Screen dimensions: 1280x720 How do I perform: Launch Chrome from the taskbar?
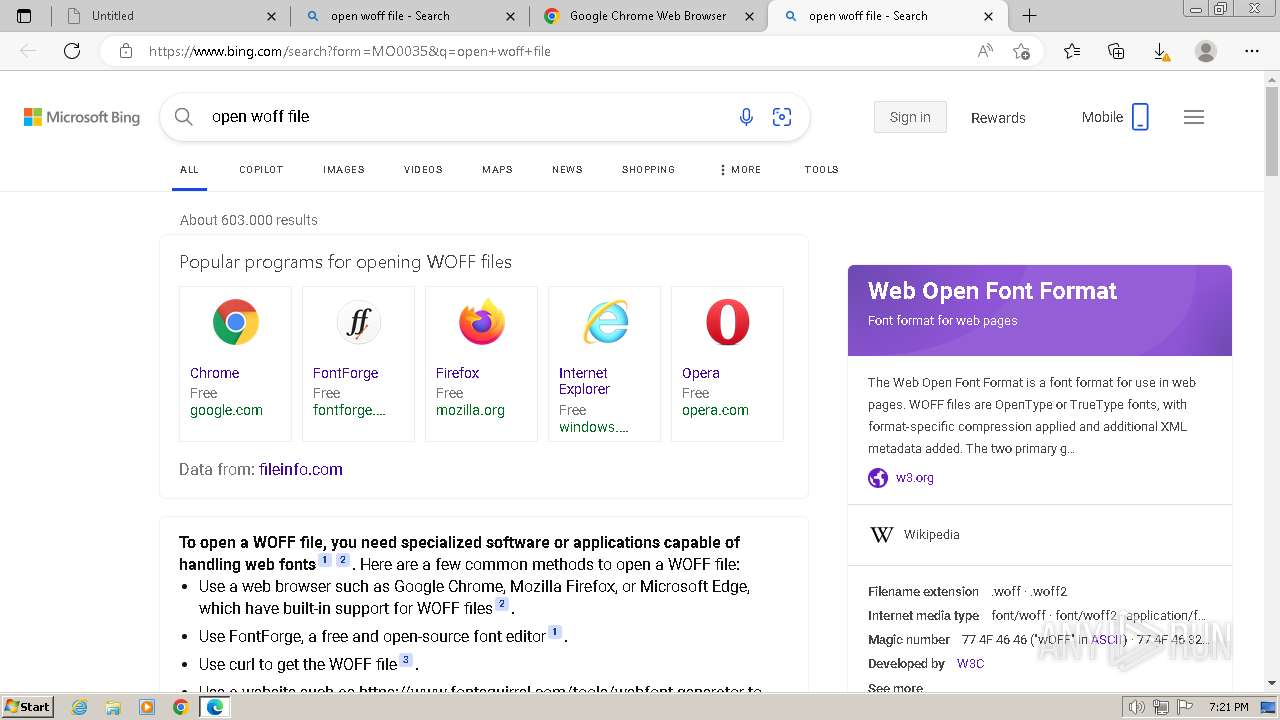pos(180,707)
